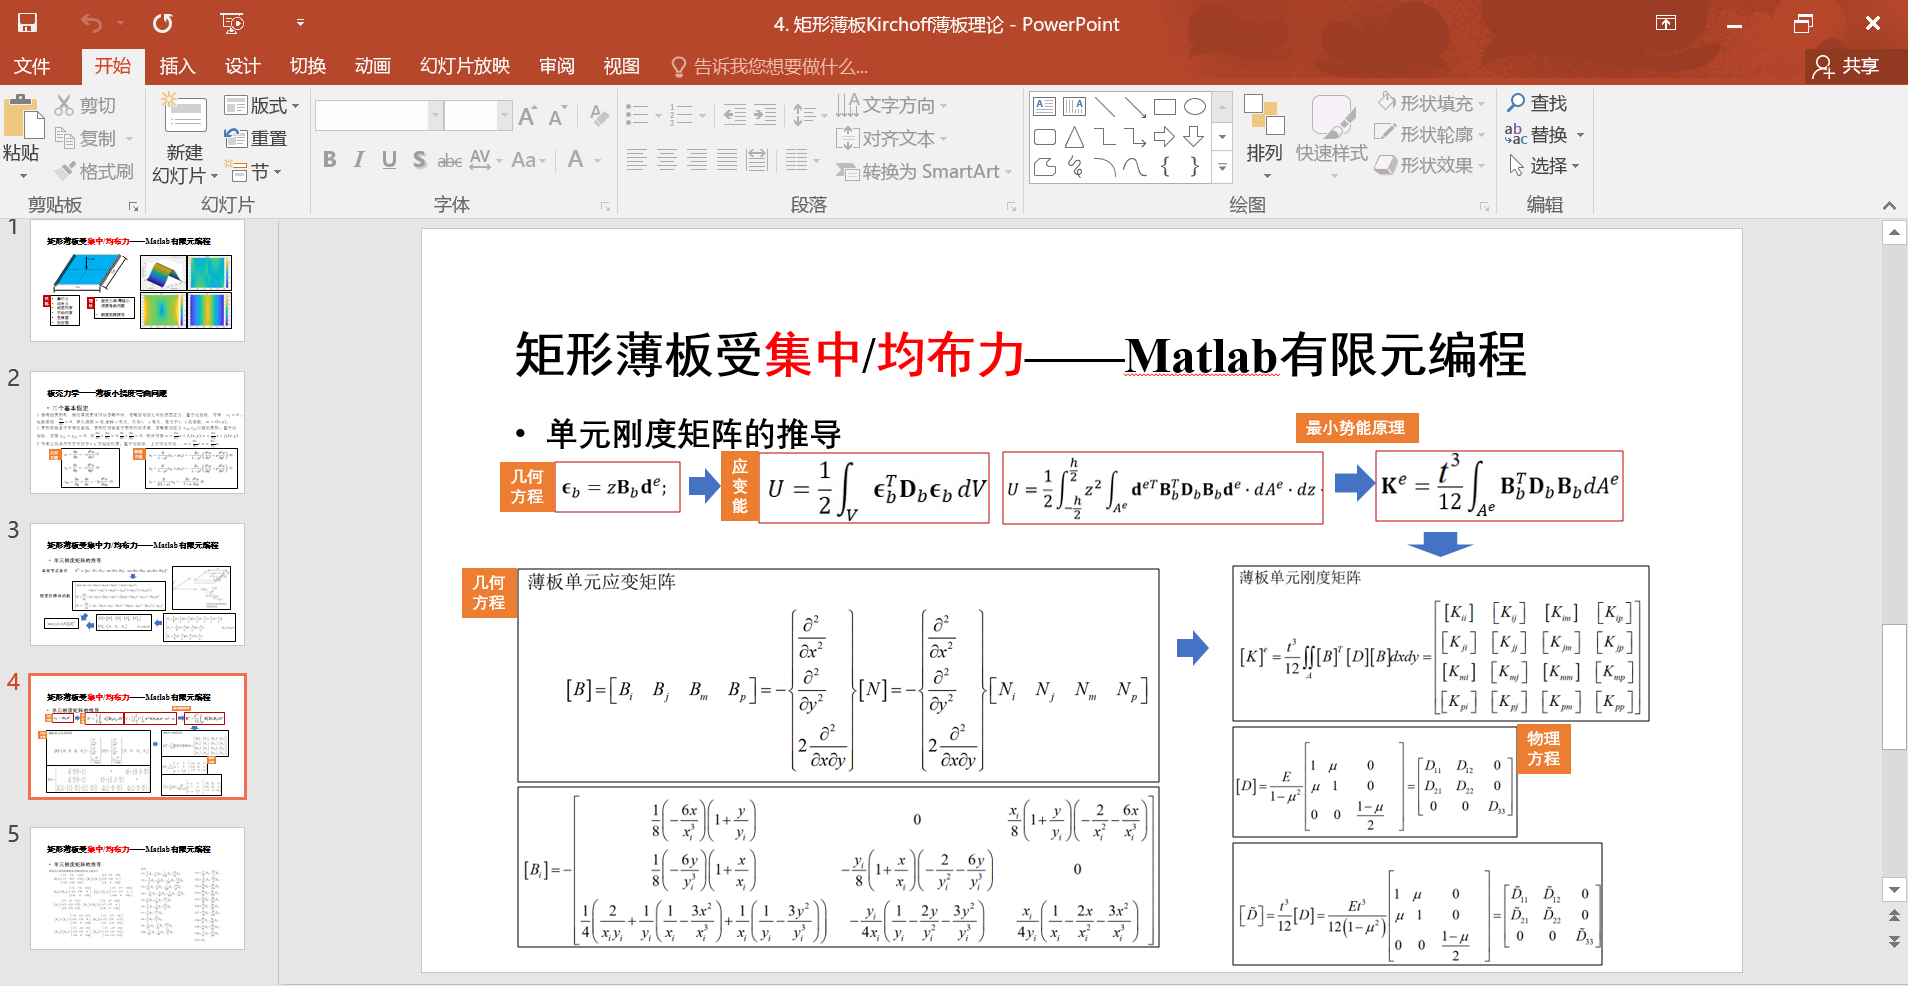Viewport: 1908px width, 986px height.
Task: Toggle underline formatting
Action: coord(389,160)
